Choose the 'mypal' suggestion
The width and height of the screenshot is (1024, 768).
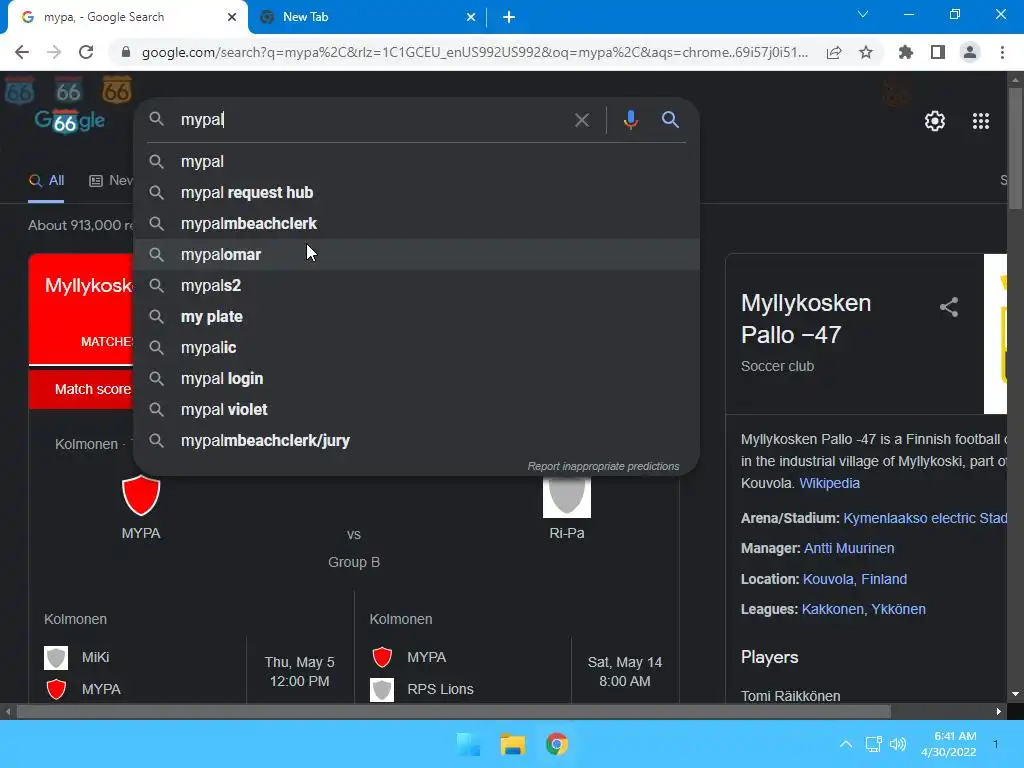tap(416, 161)
